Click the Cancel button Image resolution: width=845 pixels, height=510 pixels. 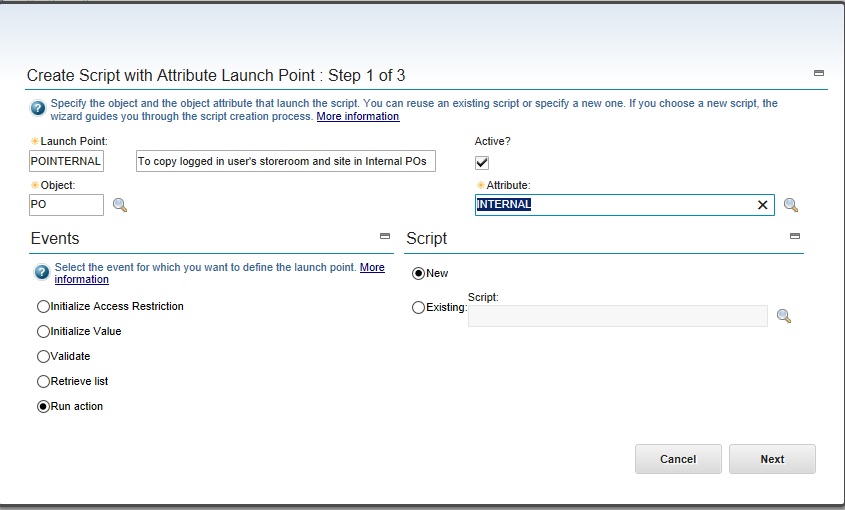tap(678, 459)
